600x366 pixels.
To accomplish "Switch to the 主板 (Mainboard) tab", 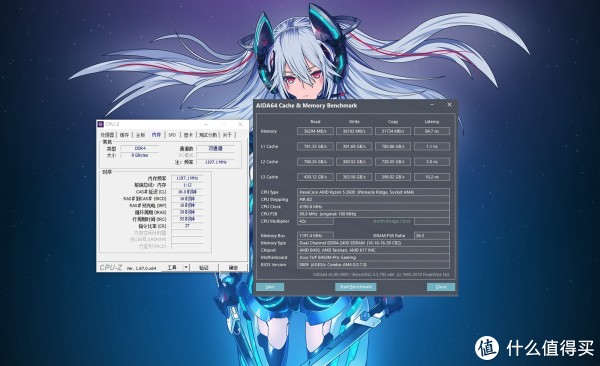I will 140,135.
